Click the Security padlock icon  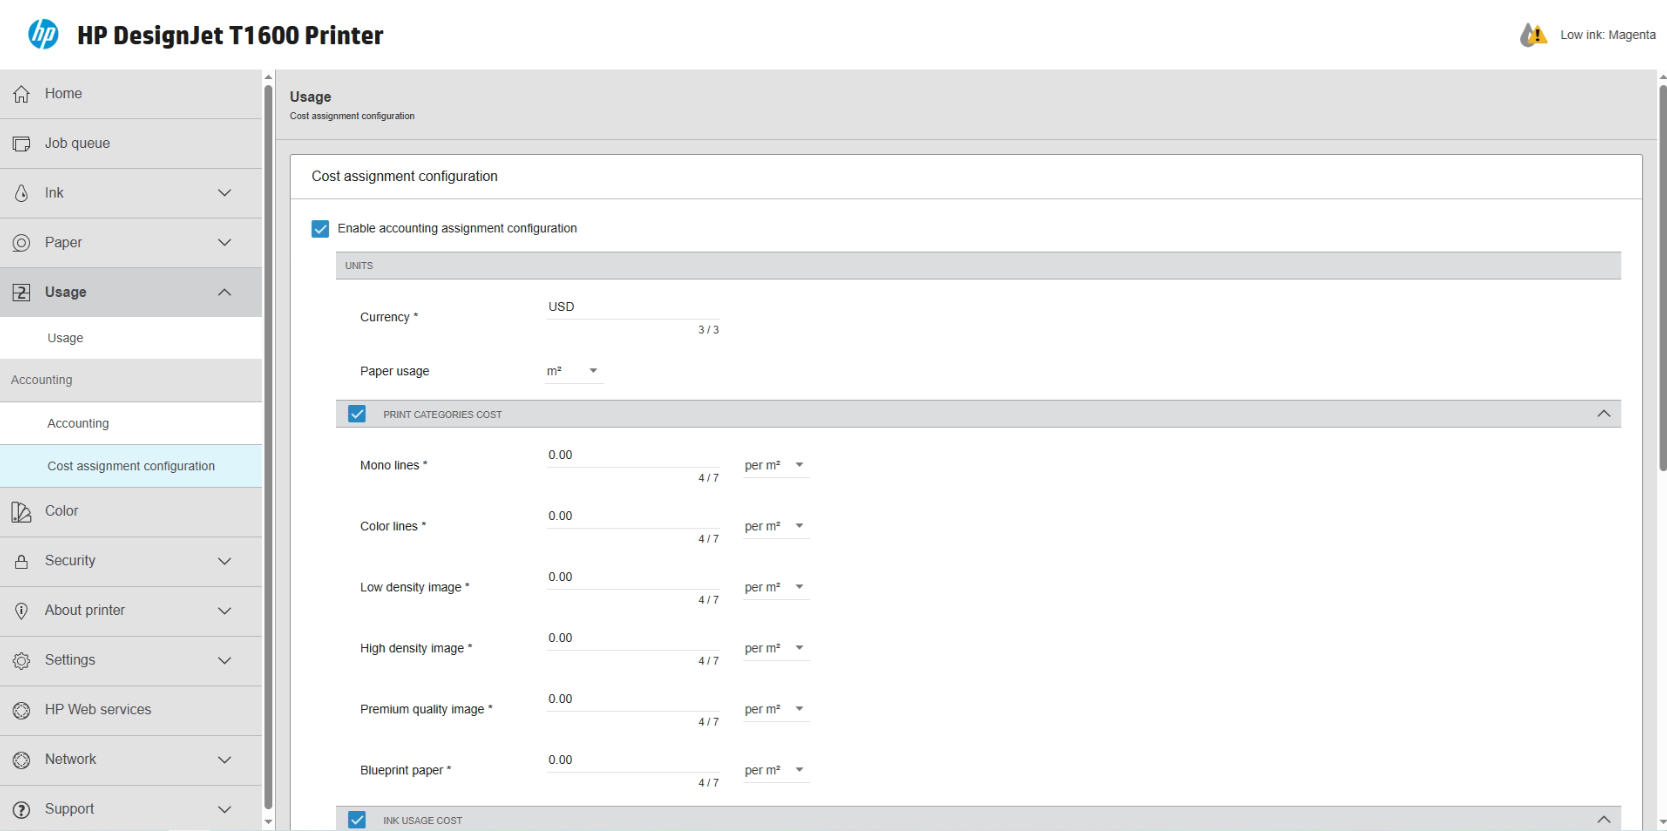(21, 562)
